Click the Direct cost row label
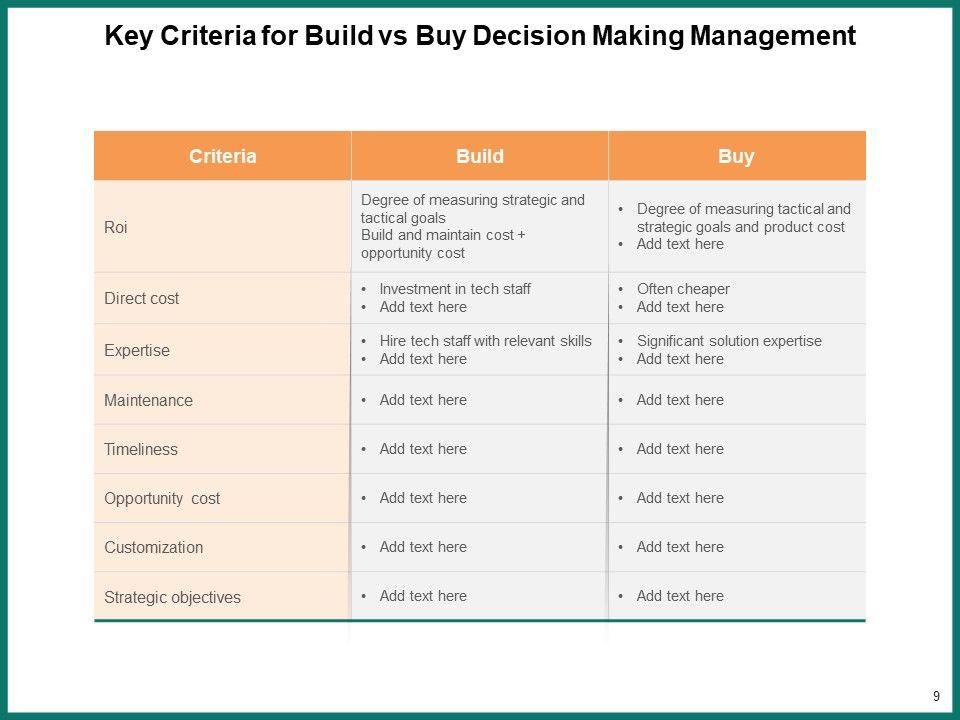This screenshot has height=720, width=960. 142,298
